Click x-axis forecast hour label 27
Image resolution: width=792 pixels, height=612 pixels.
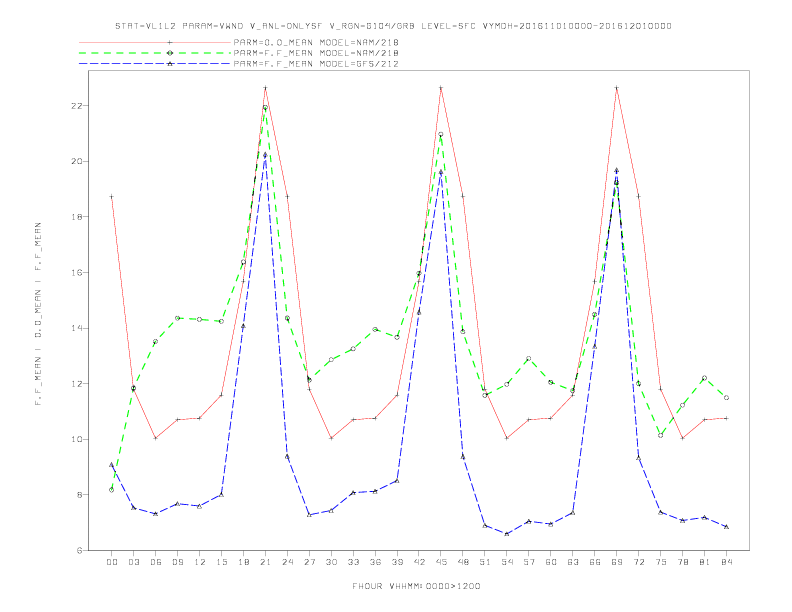[309, 562]
